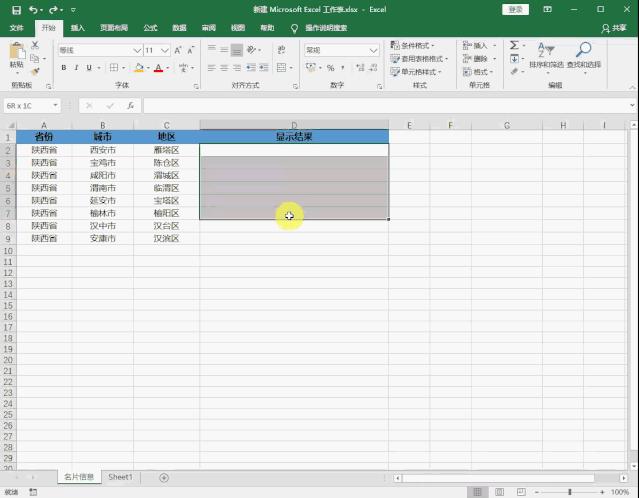Image resolution: width=639 pixels, height=498 pixels.
Task: Toggle Underline formatting
Action: tap(89, 68)
